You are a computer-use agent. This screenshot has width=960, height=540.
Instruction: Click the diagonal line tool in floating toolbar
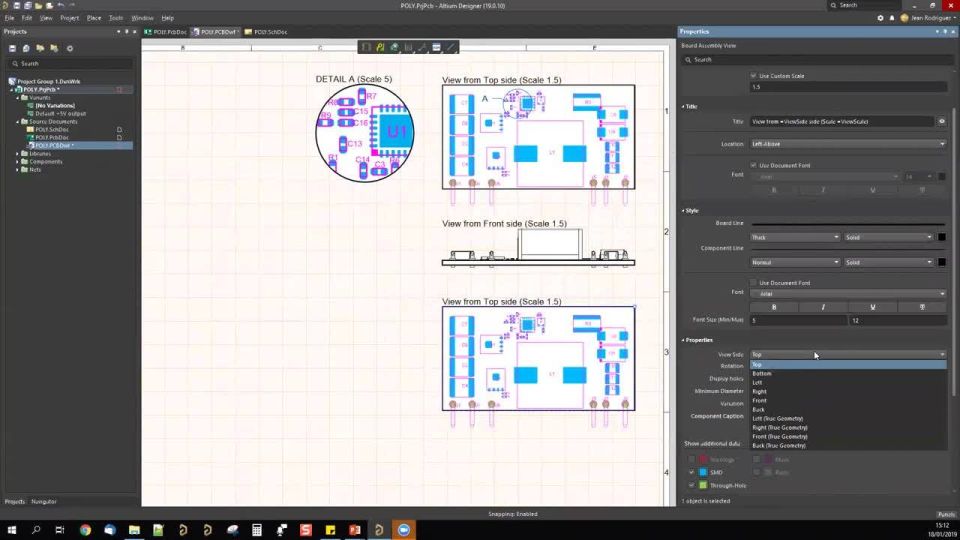coord(451,47)
